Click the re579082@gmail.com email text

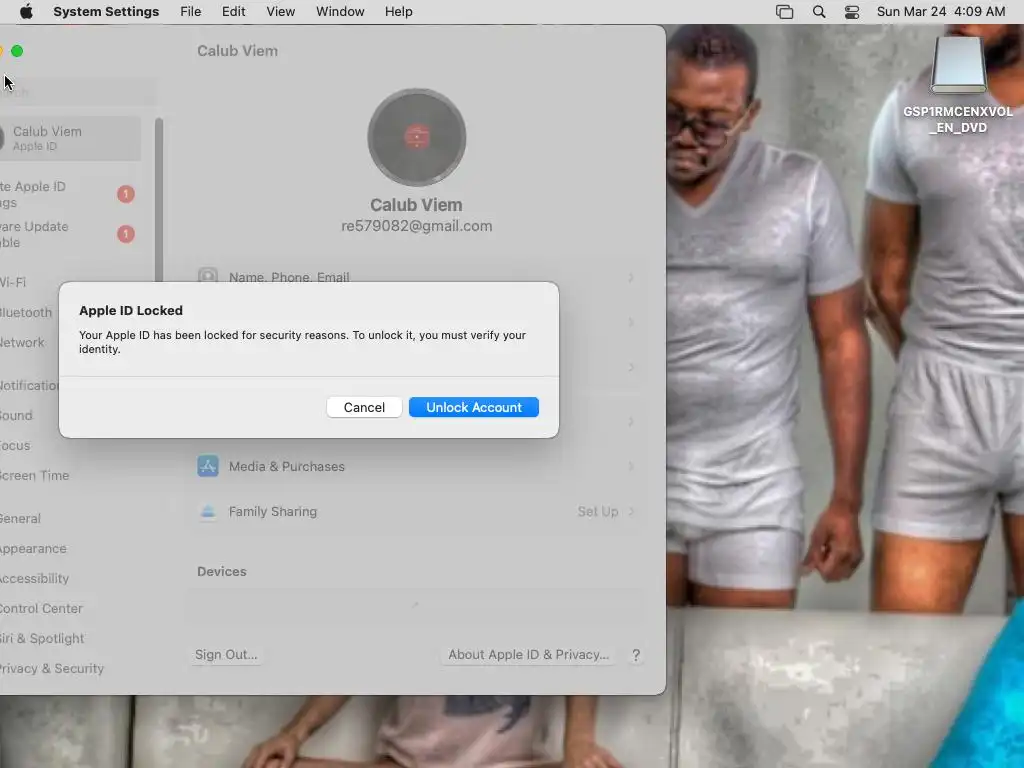point(417,226)
